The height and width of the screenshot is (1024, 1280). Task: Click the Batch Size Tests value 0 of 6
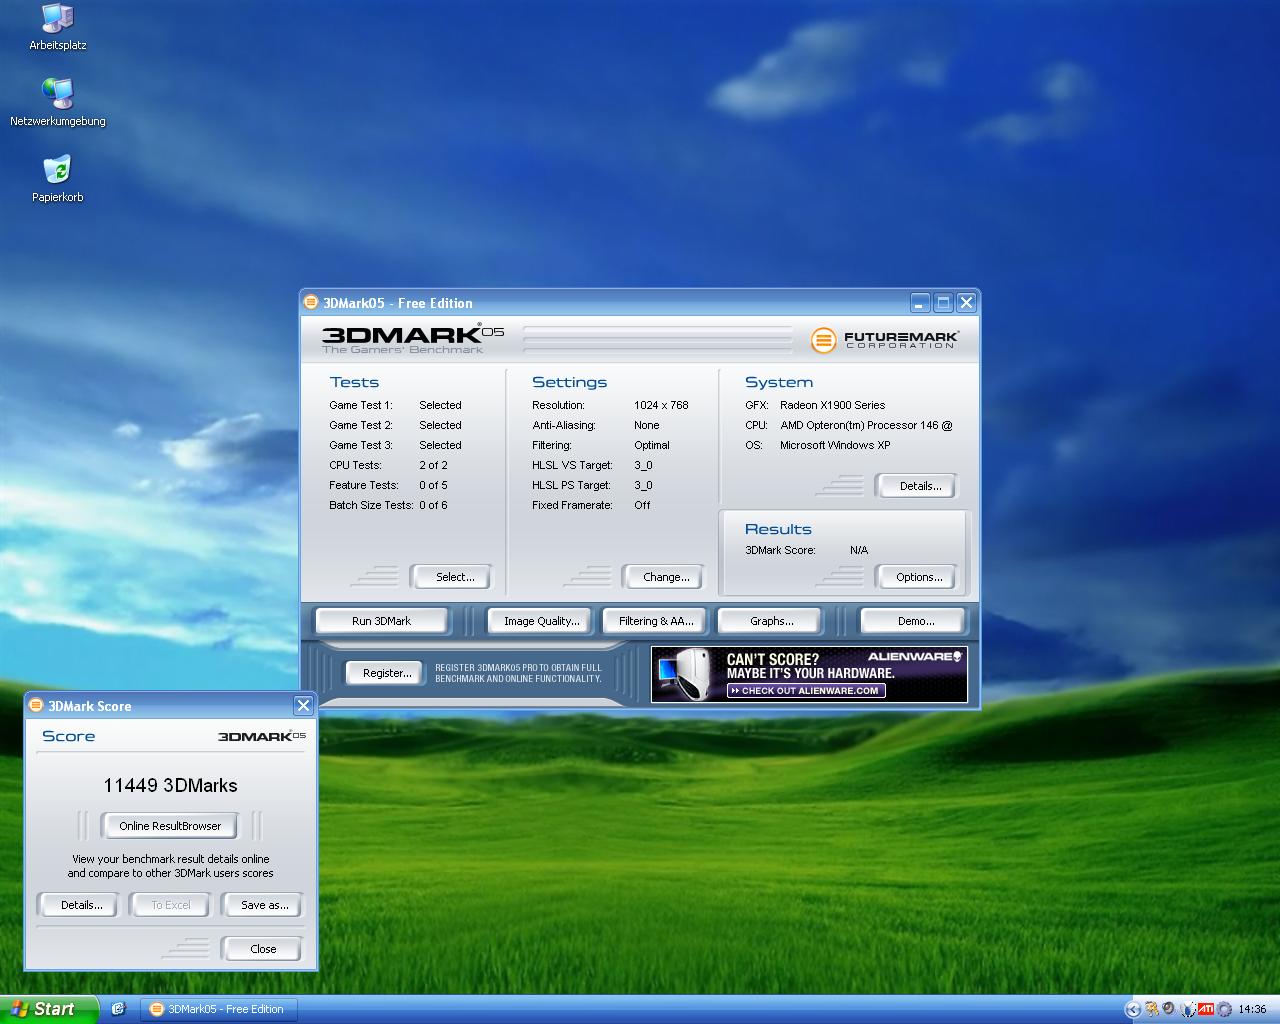[433, 505]
